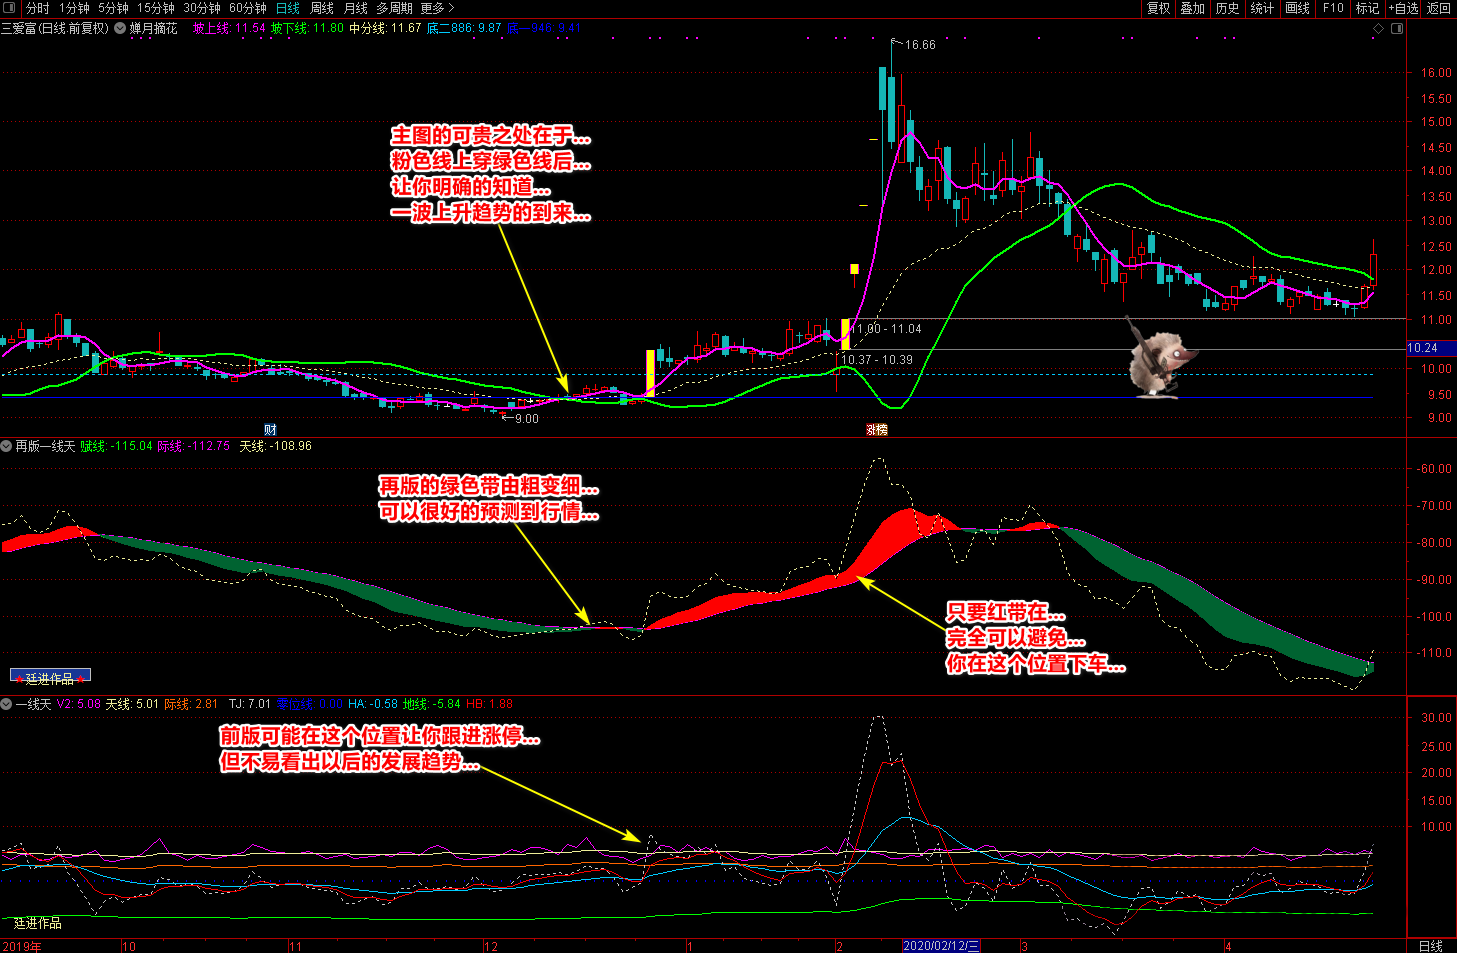Click the 财 financial marker icon on the chart
Image resolution: width=1457 pixels, height=953 pixels.
point(270,429)
